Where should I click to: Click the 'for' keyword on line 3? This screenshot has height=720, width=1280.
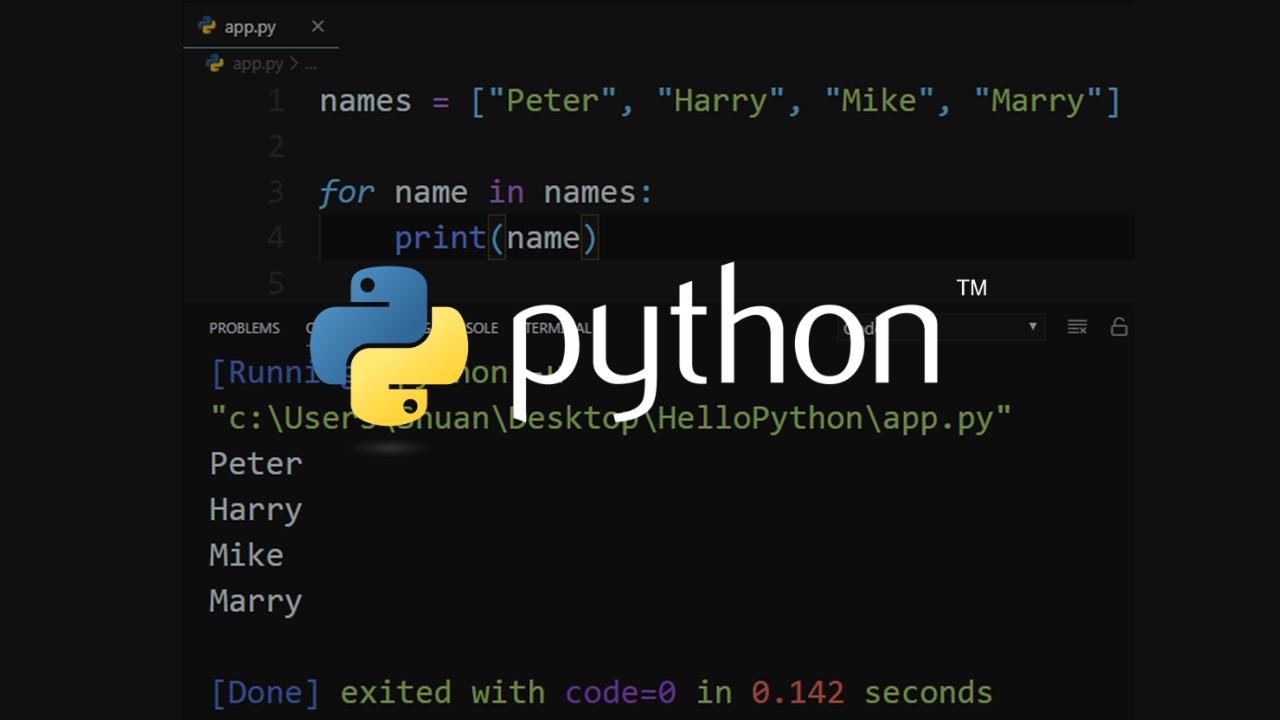click(346, 192)
